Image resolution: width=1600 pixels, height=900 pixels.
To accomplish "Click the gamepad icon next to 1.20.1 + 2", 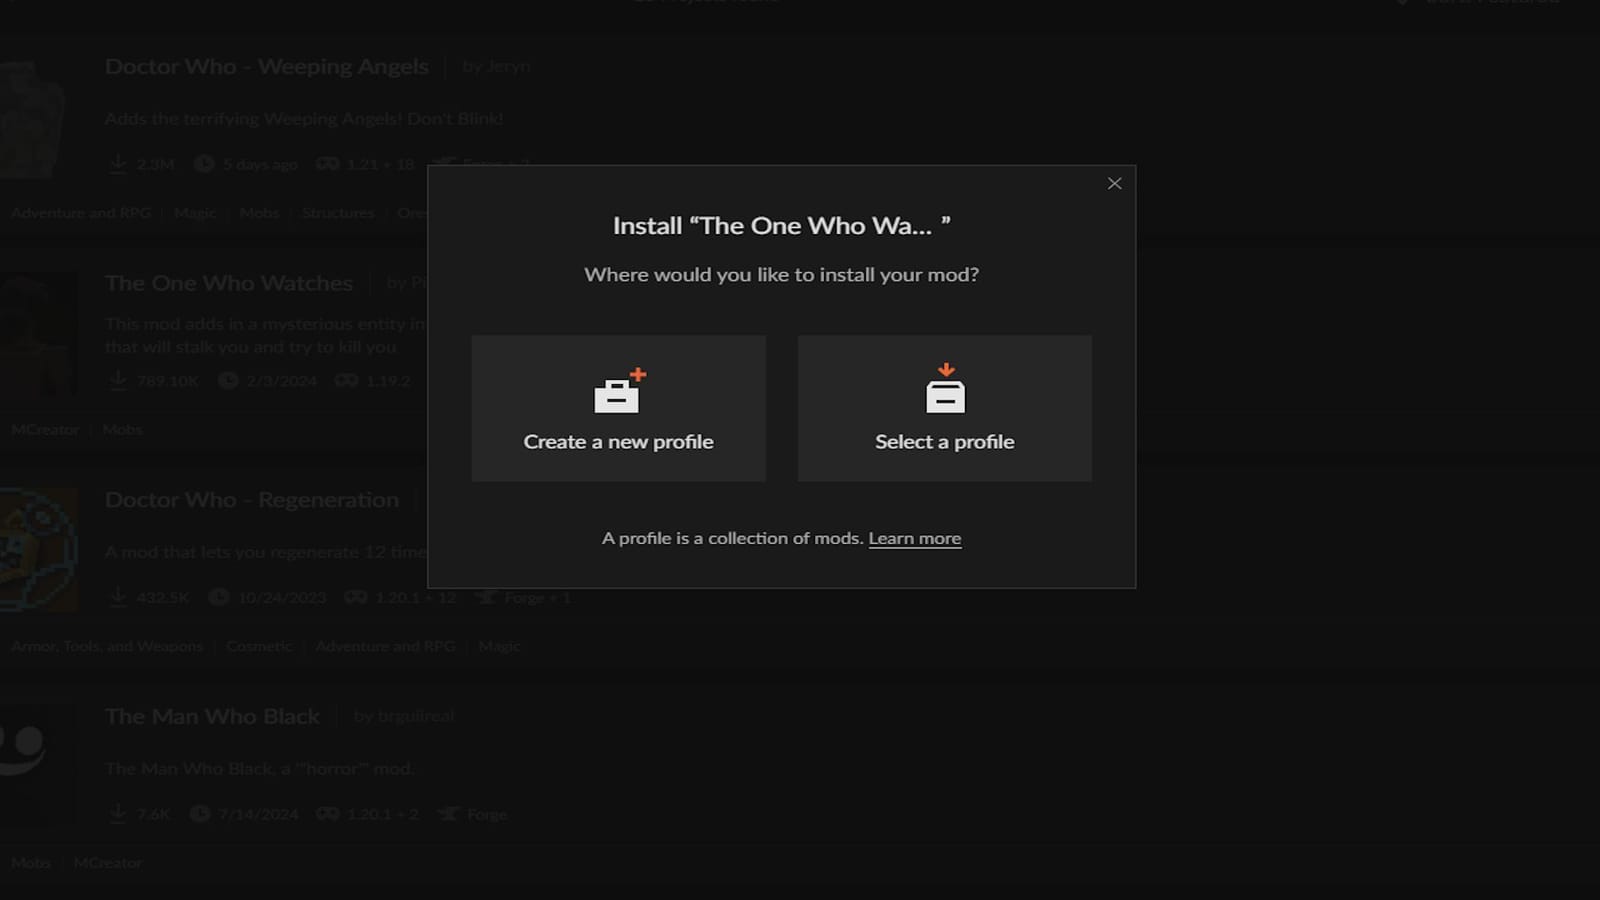I will [326, 814].
